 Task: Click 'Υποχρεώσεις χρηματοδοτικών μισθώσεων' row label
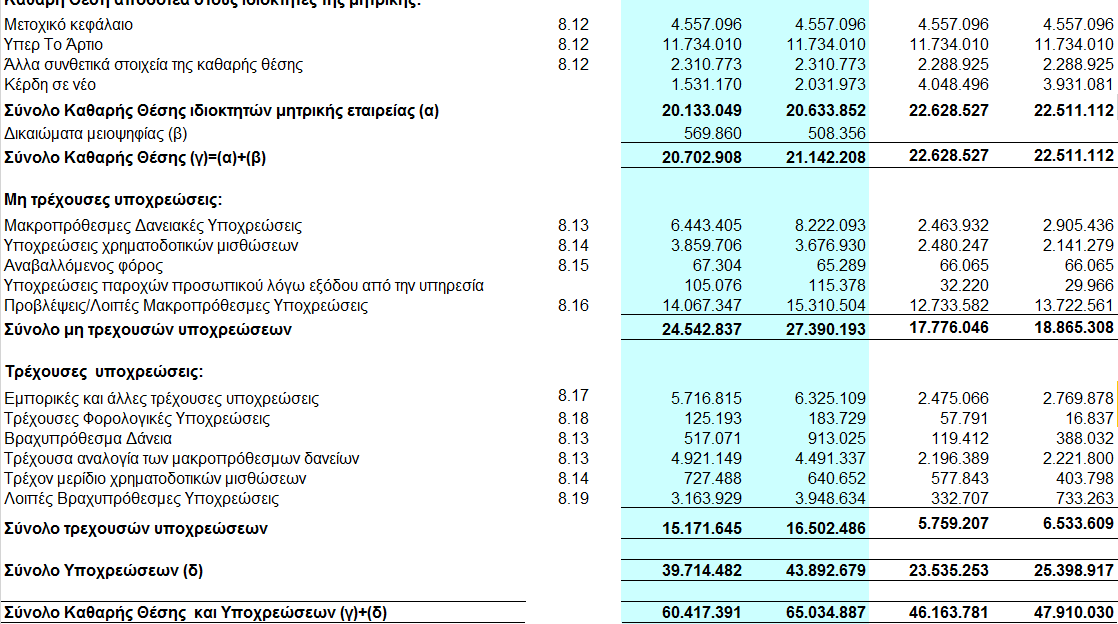click(x=151, y=246)
